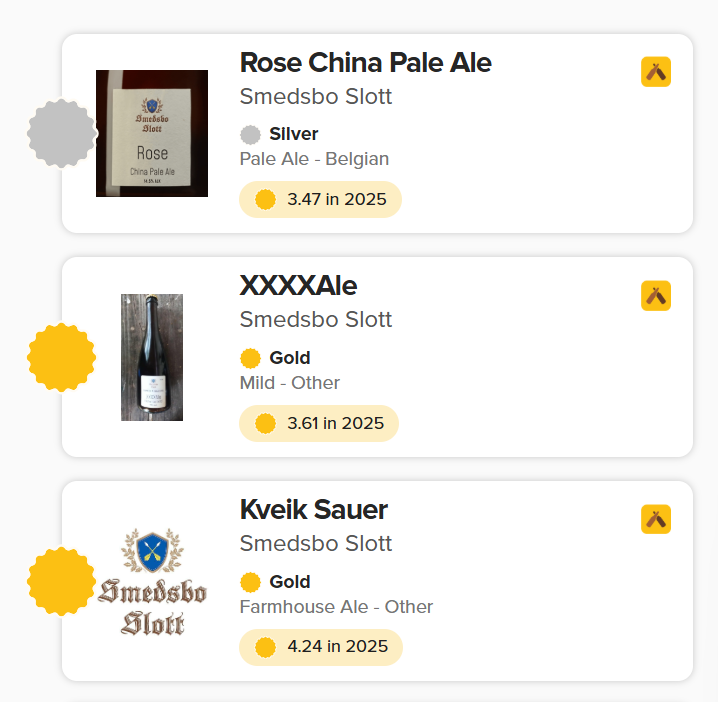This screenshot has height=702, width=718.
Task: Open Smedsbo Slott brewery under Kveik Sauer
Action: 315,544
